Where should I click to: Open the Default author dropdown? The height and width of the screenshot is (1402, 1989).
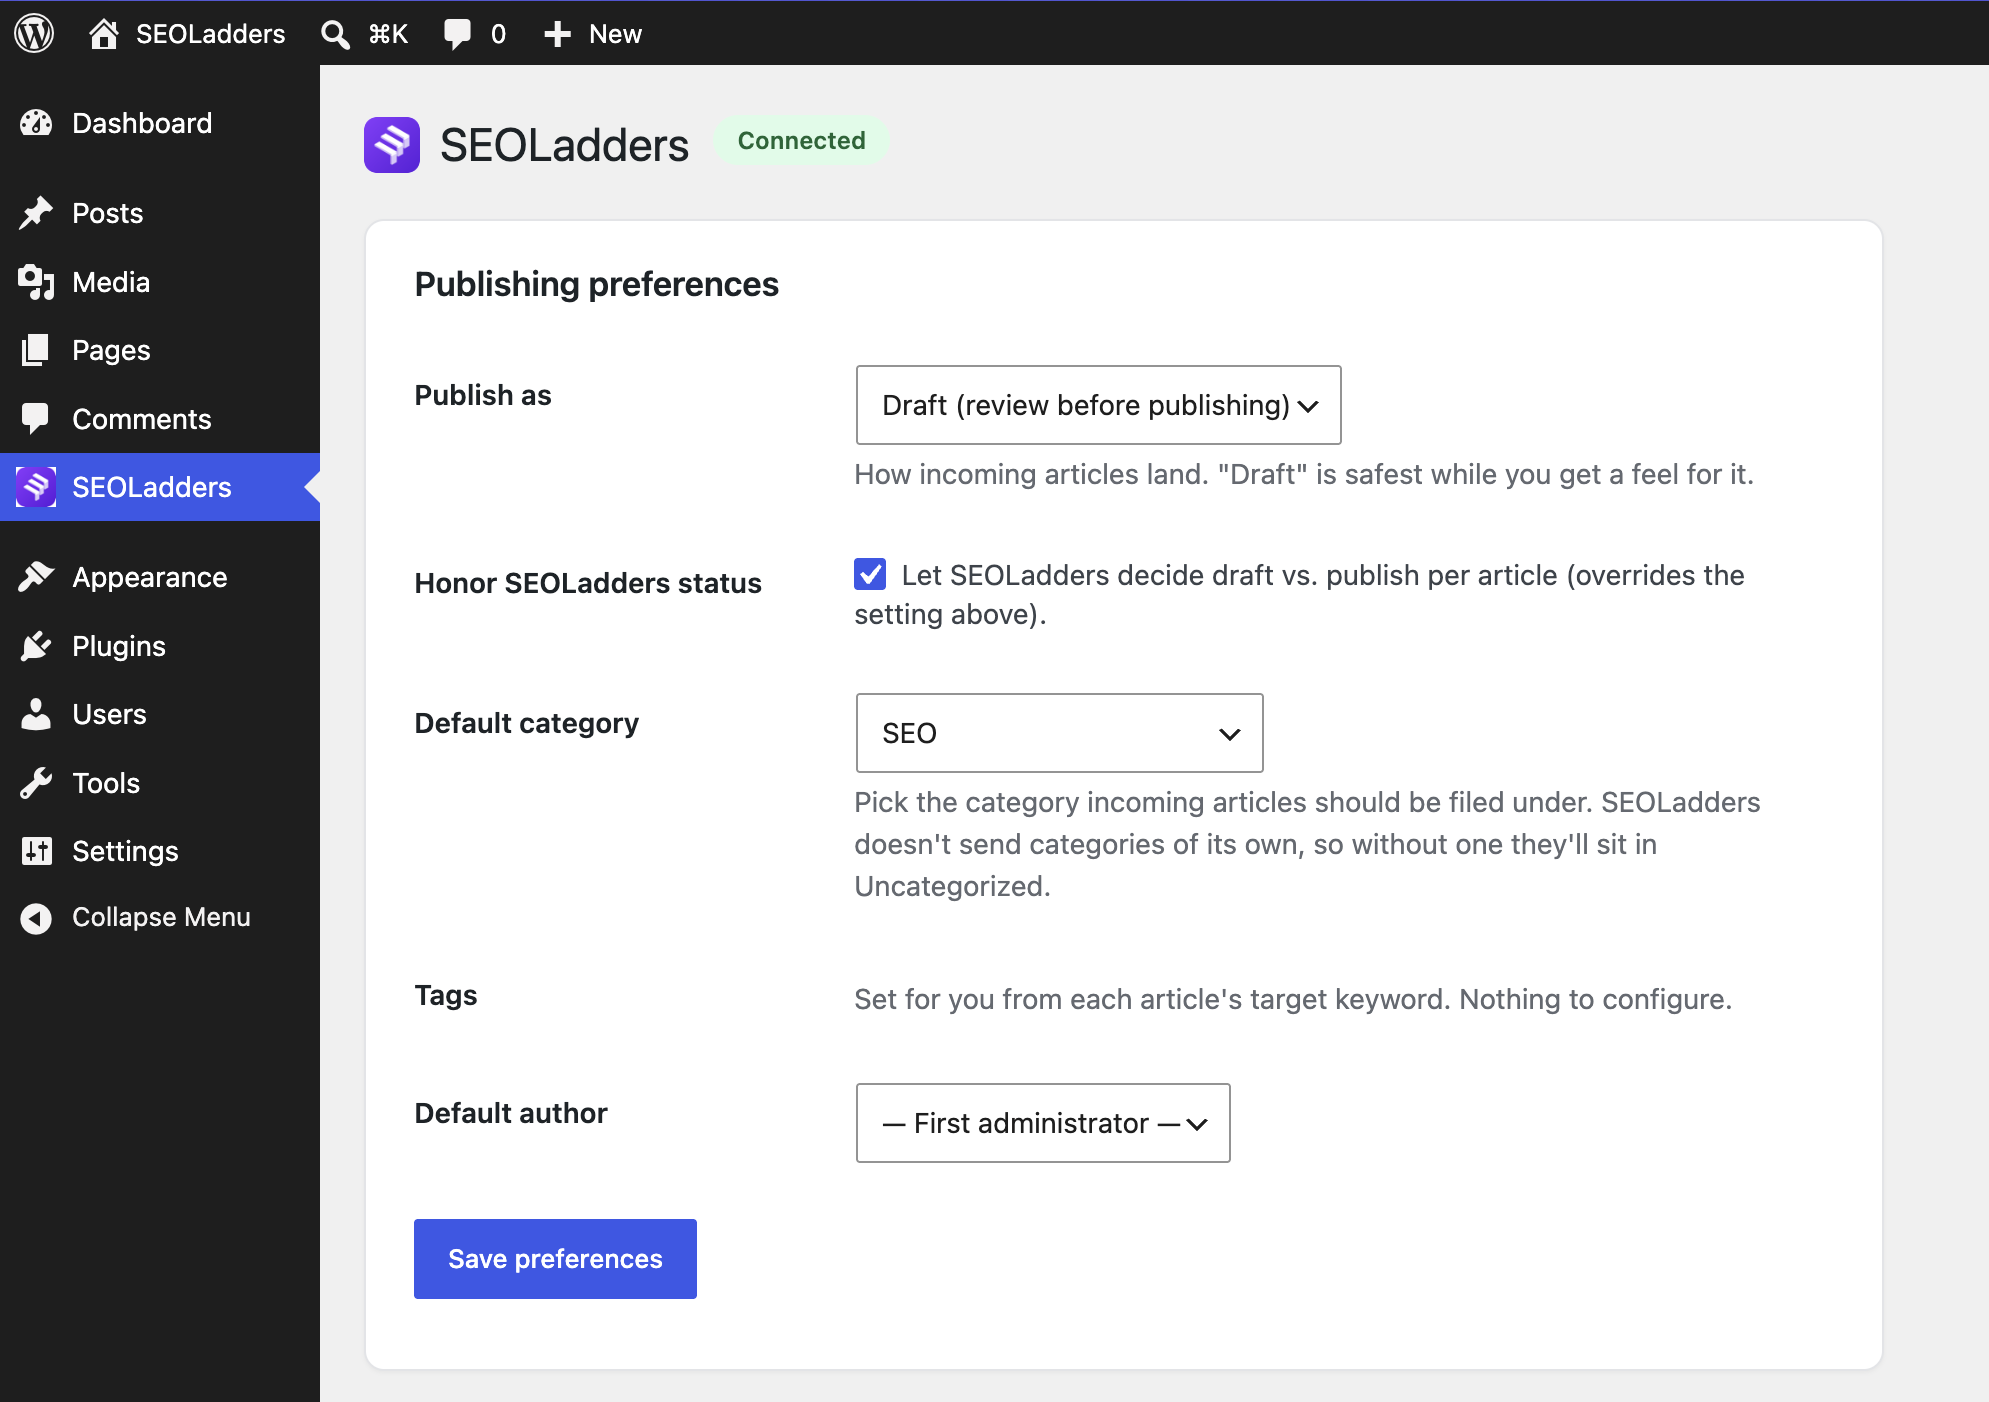point(1042,1123)
